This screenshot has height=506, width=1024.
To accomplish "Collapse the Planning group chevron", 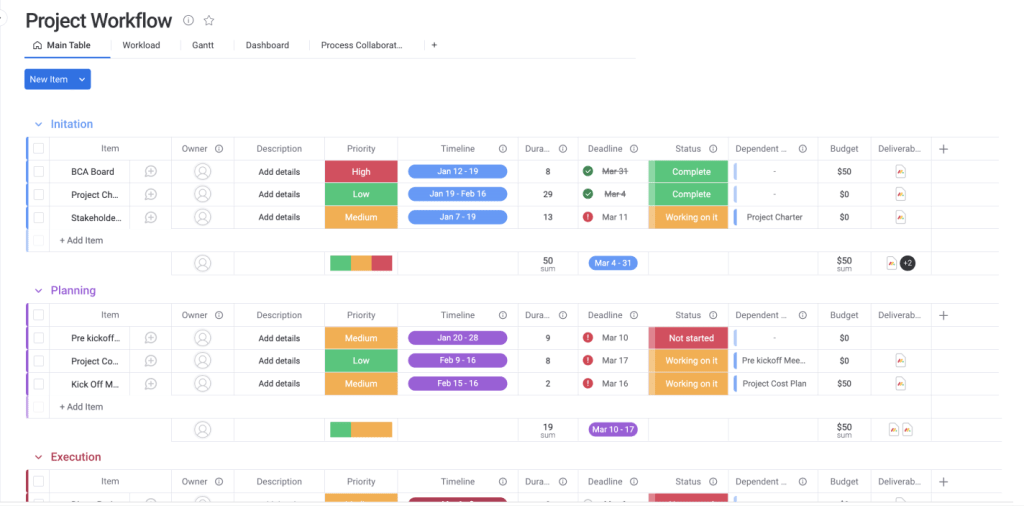I will pyautogui.click(x=39, y=291).
